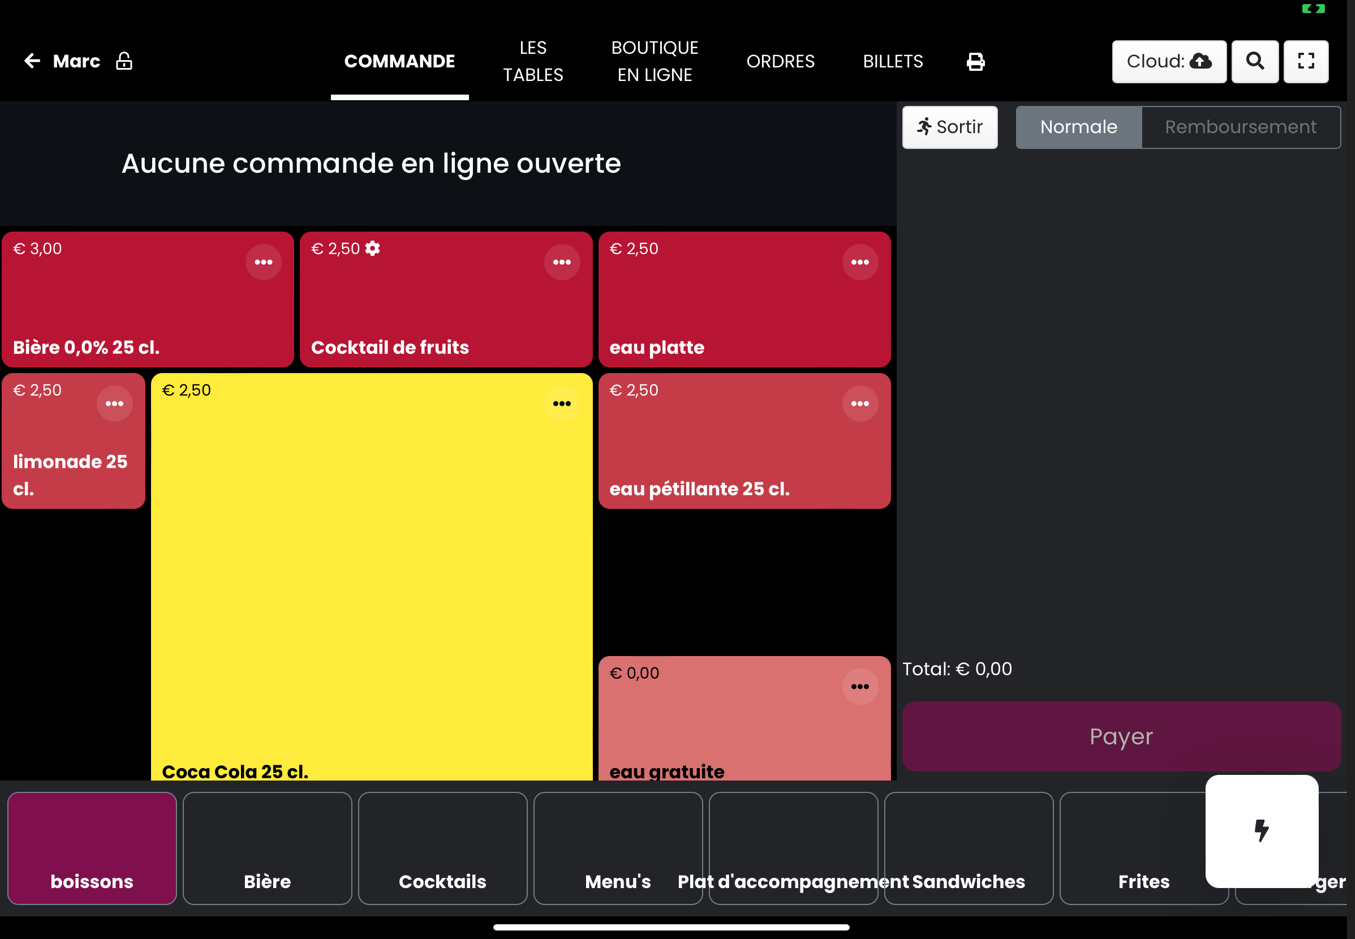Open search with the magnifier icon
The height and width of the screenshot is (939, 1355).
tap(1255, 61)
